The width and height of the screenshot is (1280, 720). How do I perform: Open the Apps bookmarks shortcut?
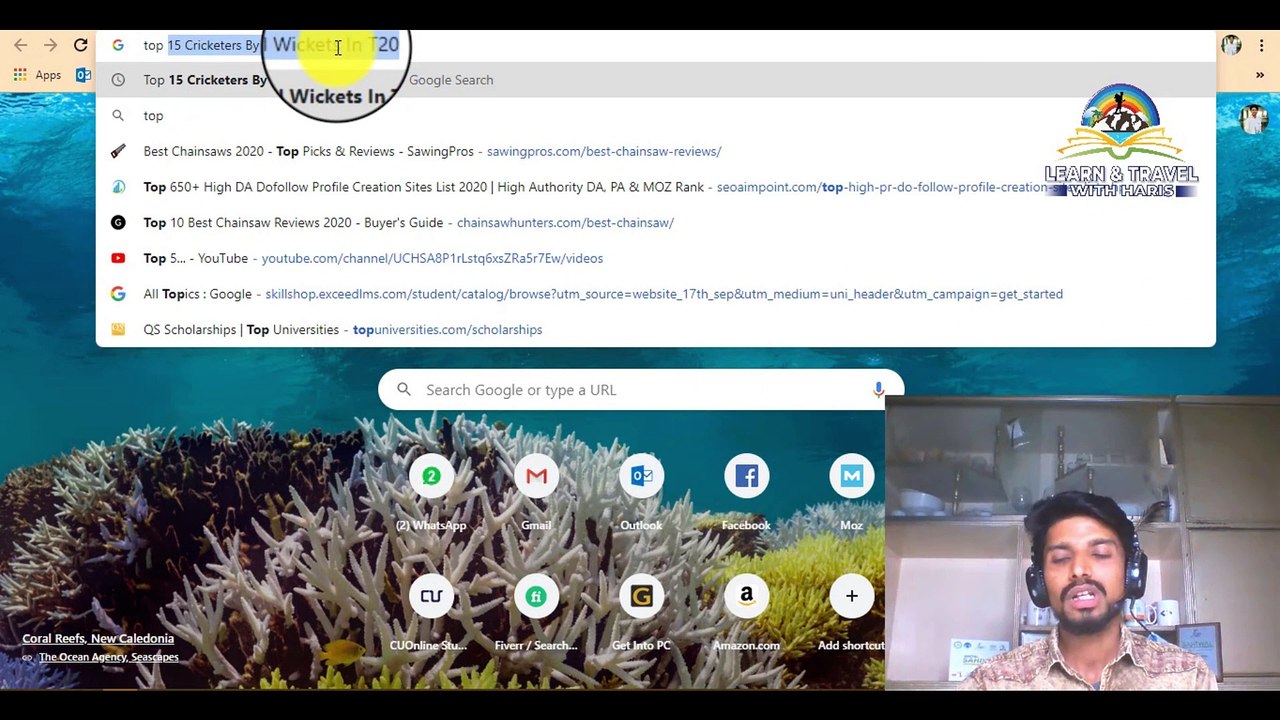(x=38, y=75)
